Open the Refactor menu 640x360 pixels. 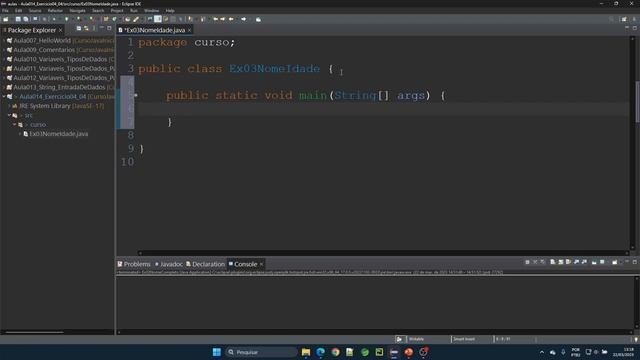pos(55,11)
